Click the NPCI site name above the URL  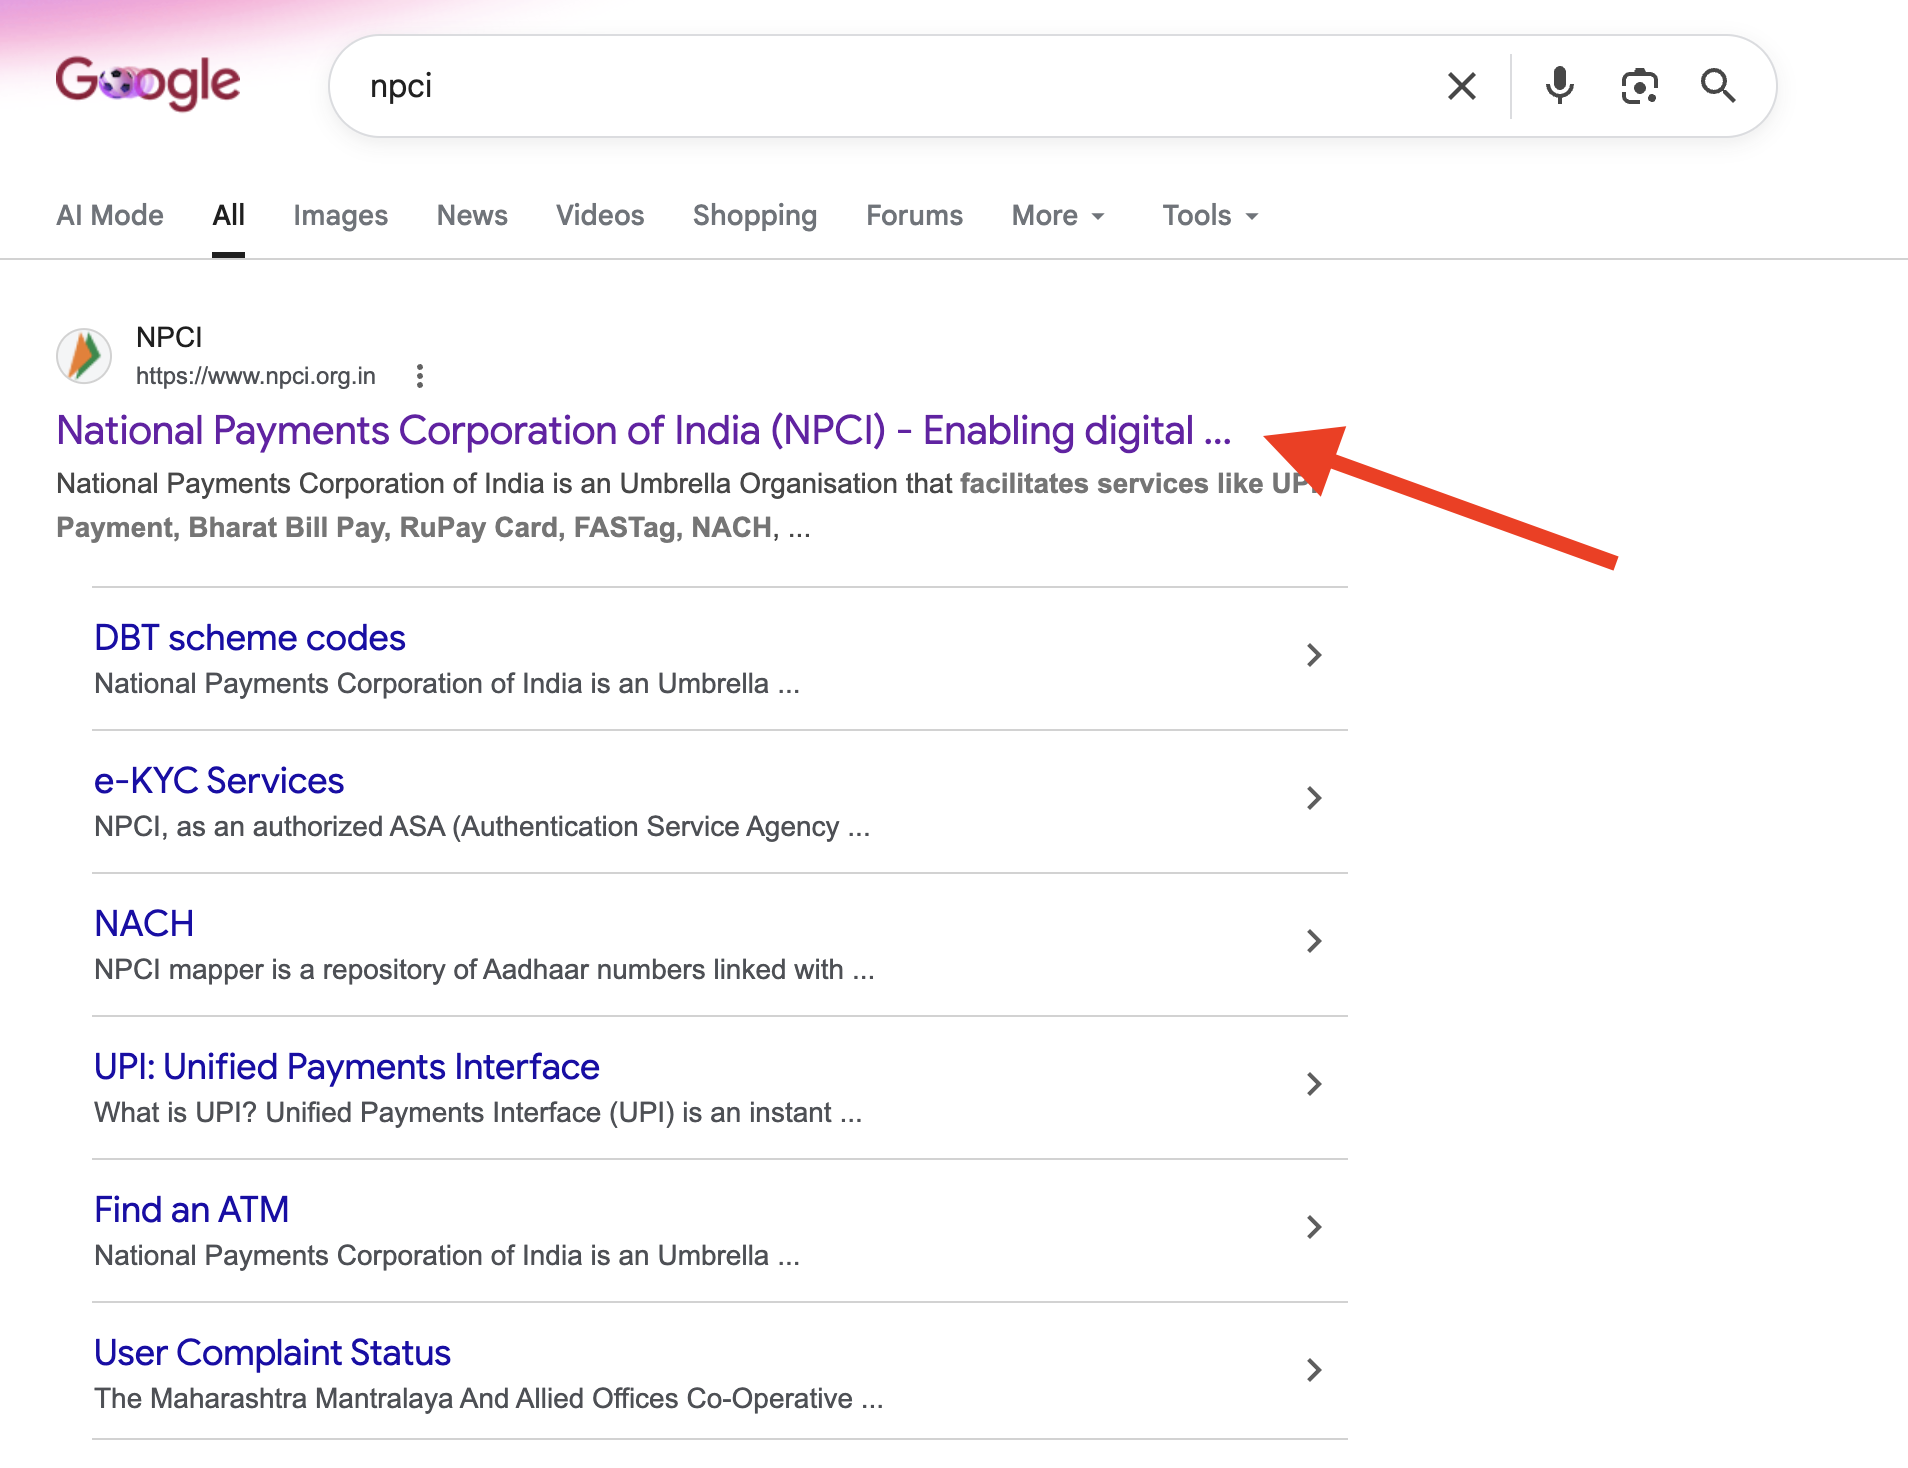click(169, 337)
